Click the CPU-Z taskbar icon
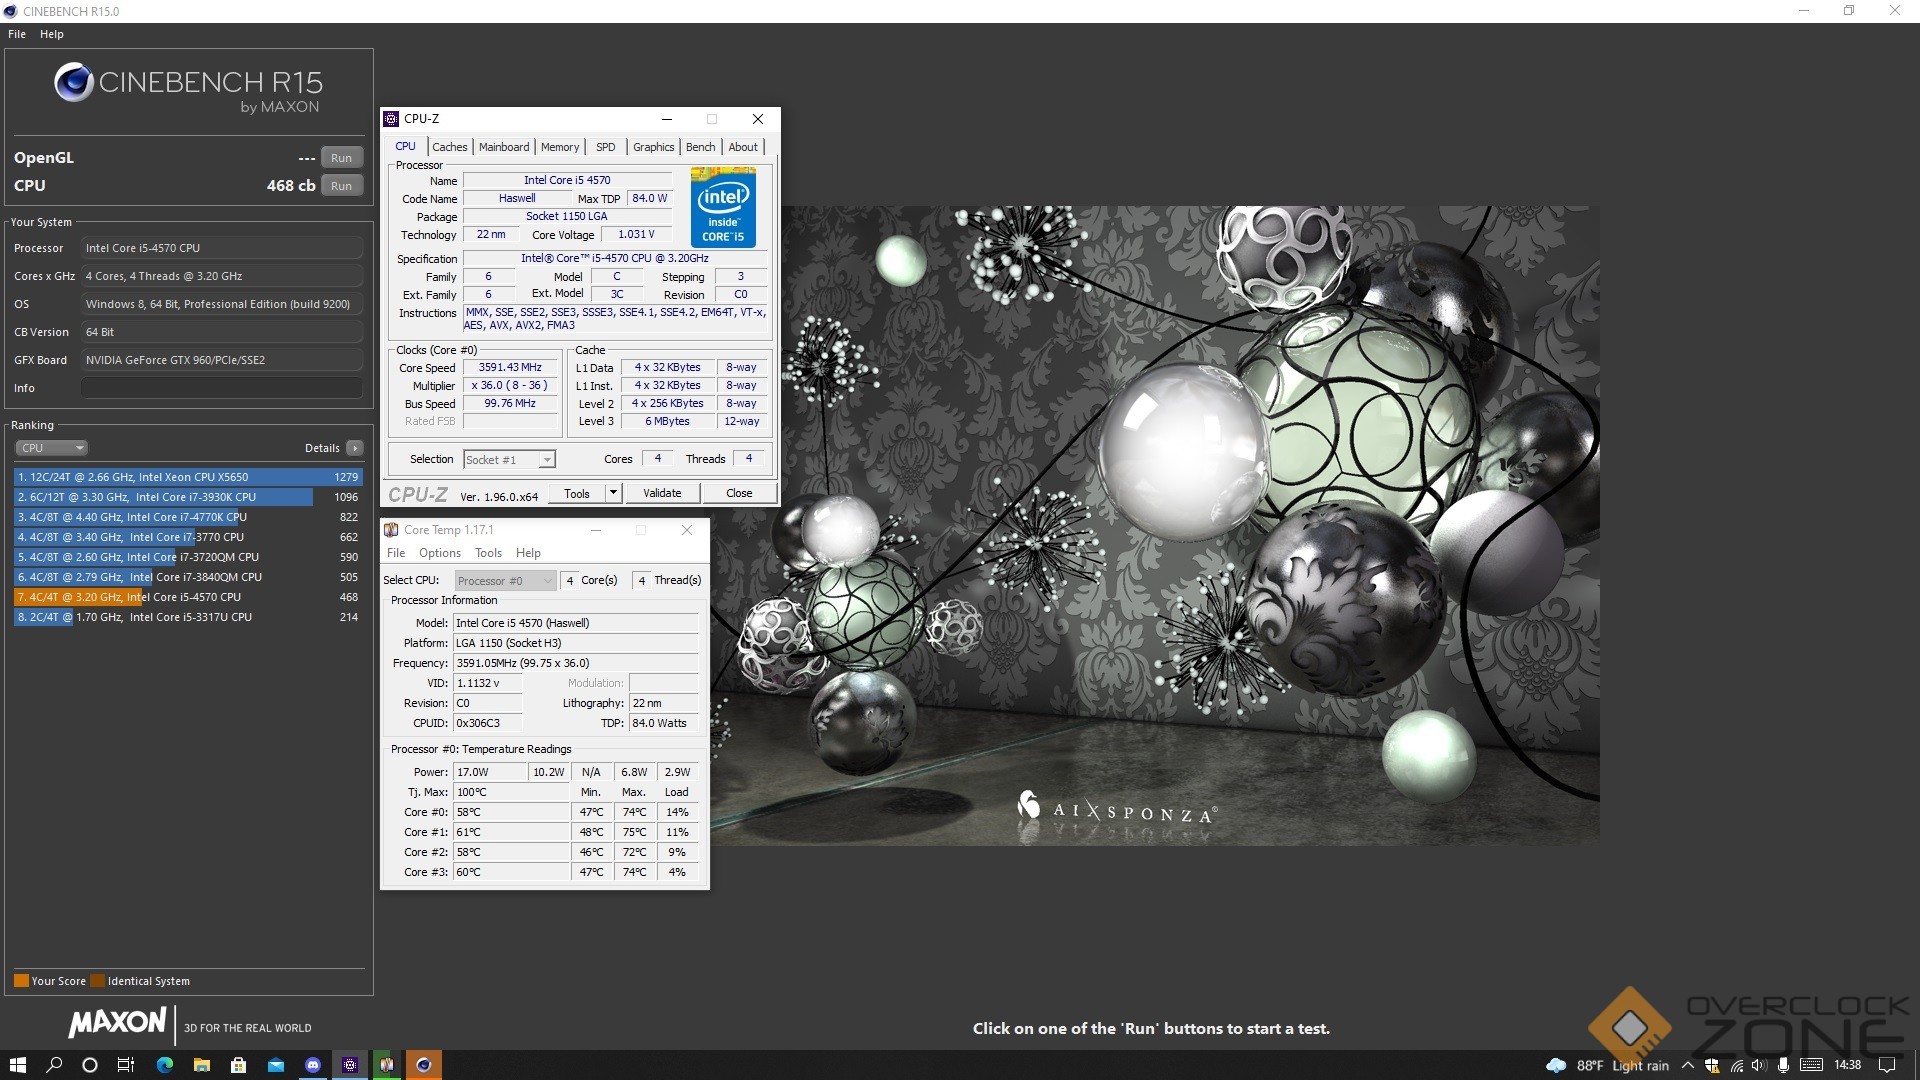The height and width of the screenshot is (1080, 1920). [x=350, y=1065]
